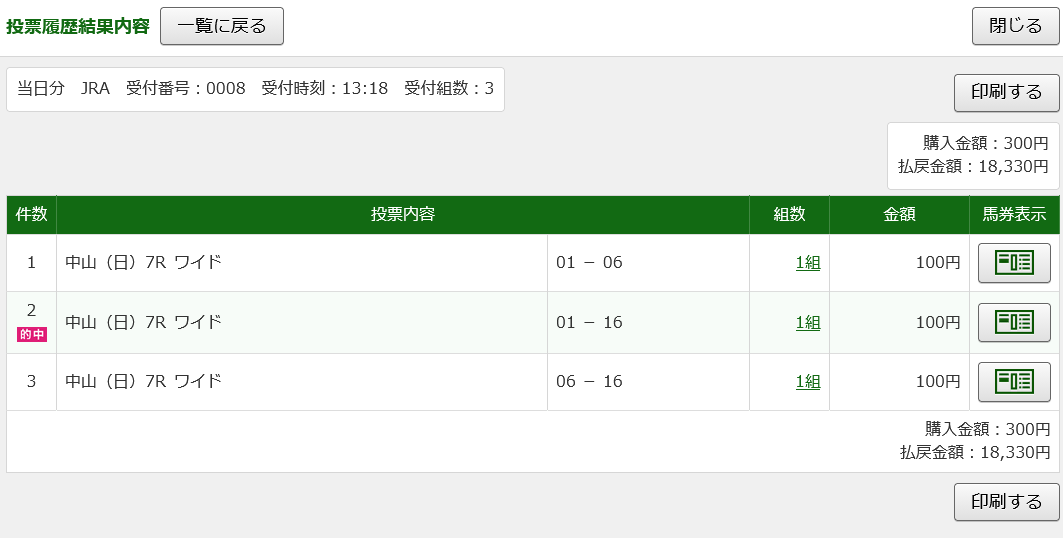
Task: Select the 01 − 16 combination cell
Action: click(x=589, y=322)
